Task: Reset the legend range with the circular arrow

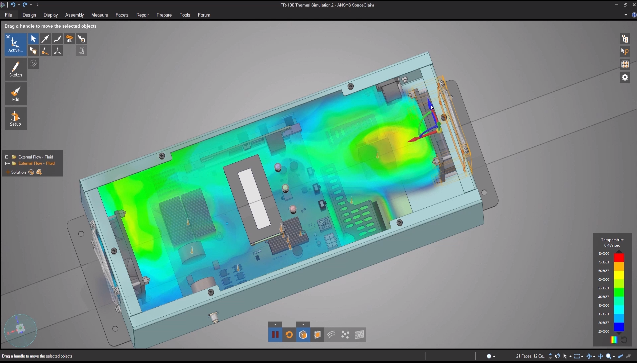Action: coord(624,339)
